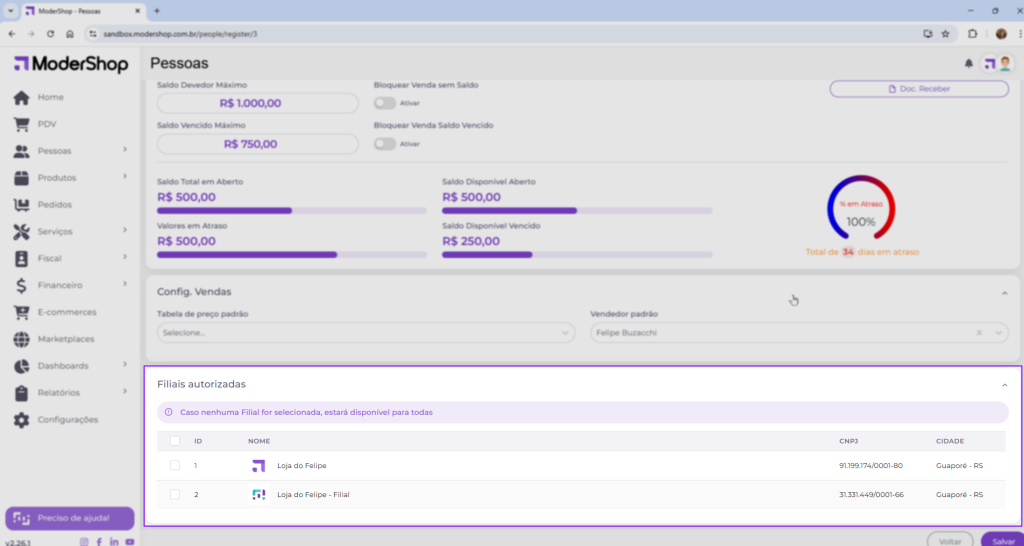Image resolution: width=1024 pixels, height=546 pixels.
Task: Open the LinkedIn icon in footer
Action: tap(114, 541)
